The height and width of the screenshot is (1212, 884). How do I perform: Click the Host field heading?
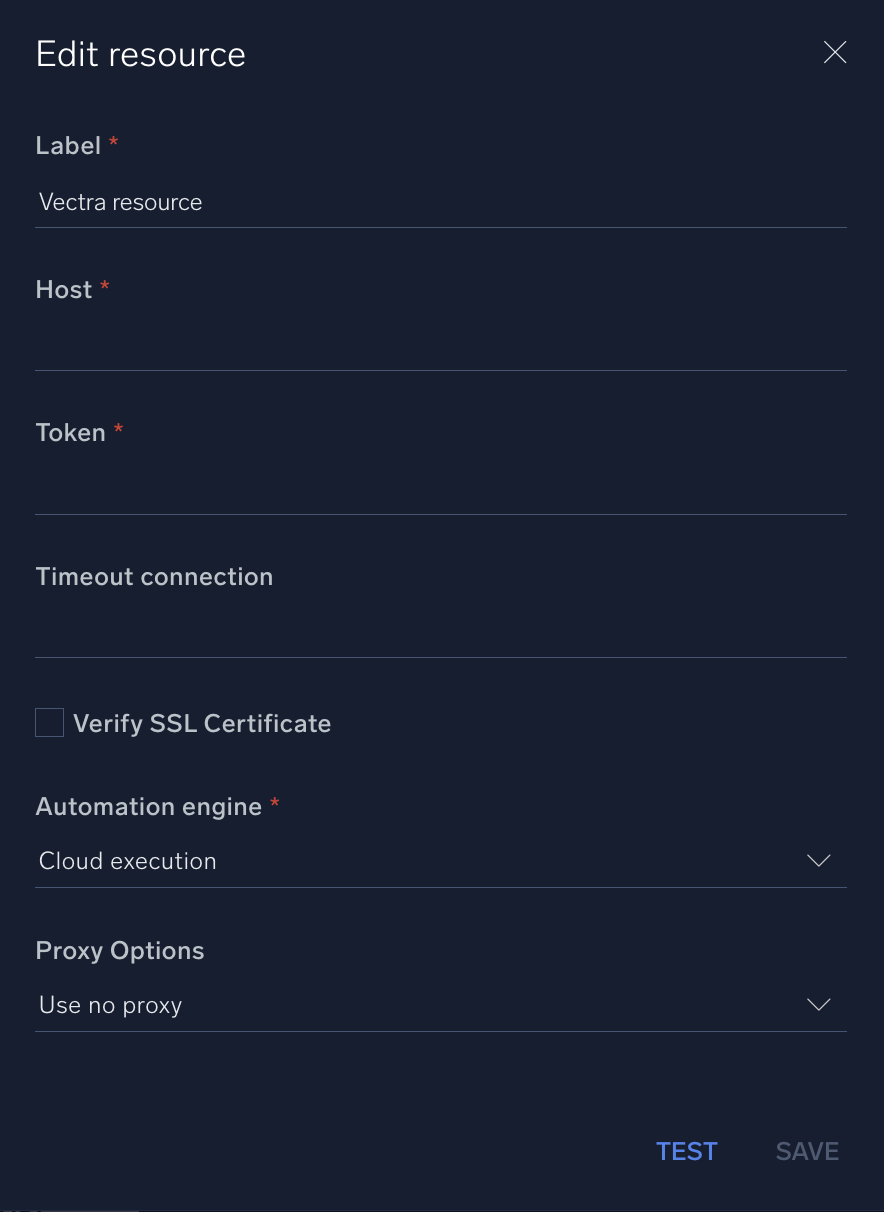click(x=64, y=290)
